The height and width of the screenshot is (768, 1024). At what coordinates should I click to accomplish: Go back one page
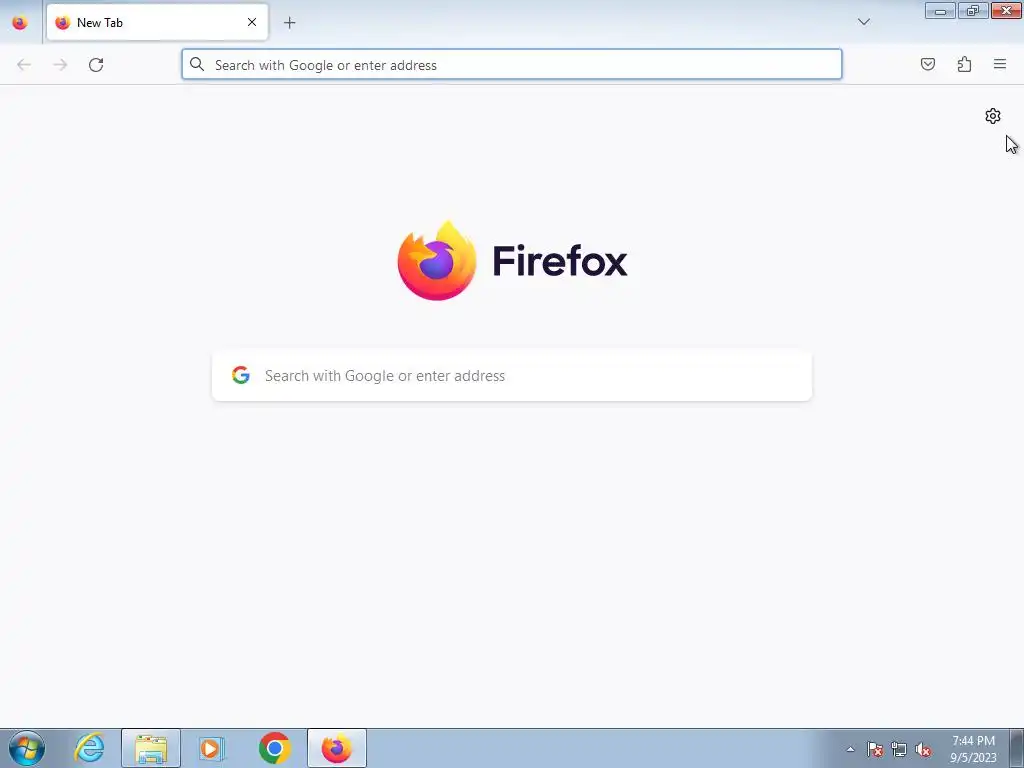(24, 64)
